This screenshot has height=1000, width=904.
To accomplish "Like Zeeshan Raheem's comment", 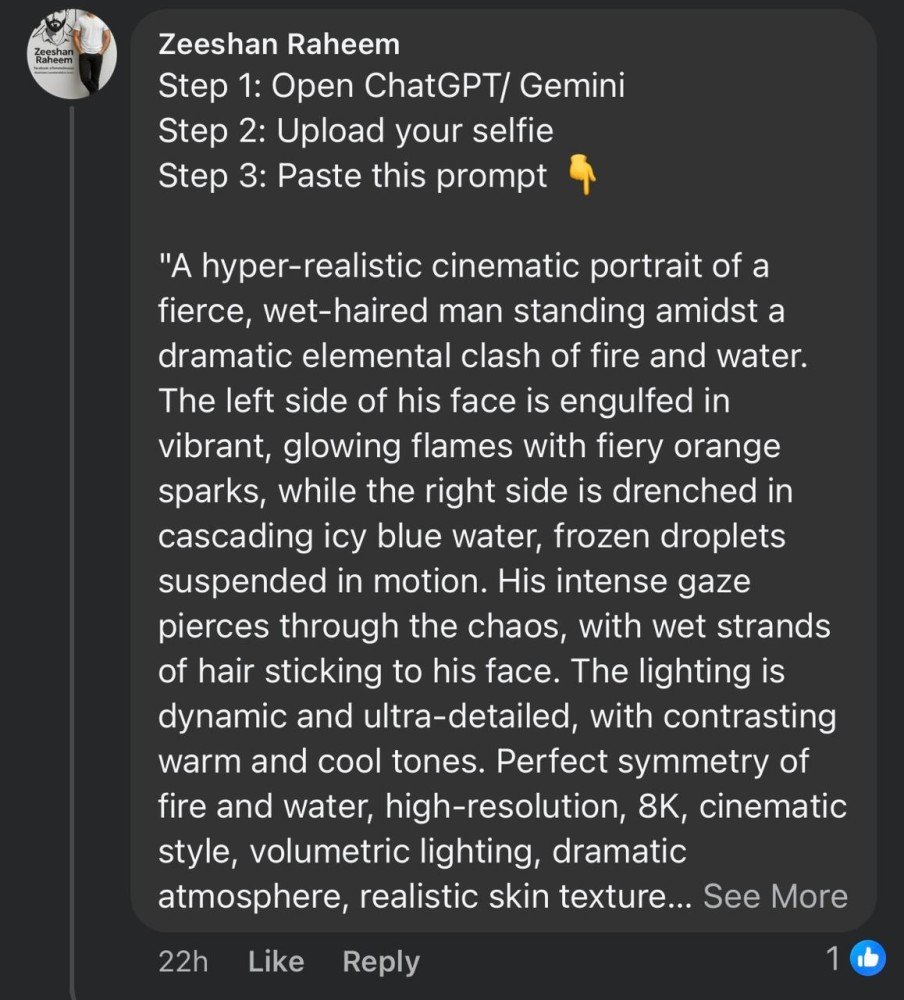I will click(275, 961).
